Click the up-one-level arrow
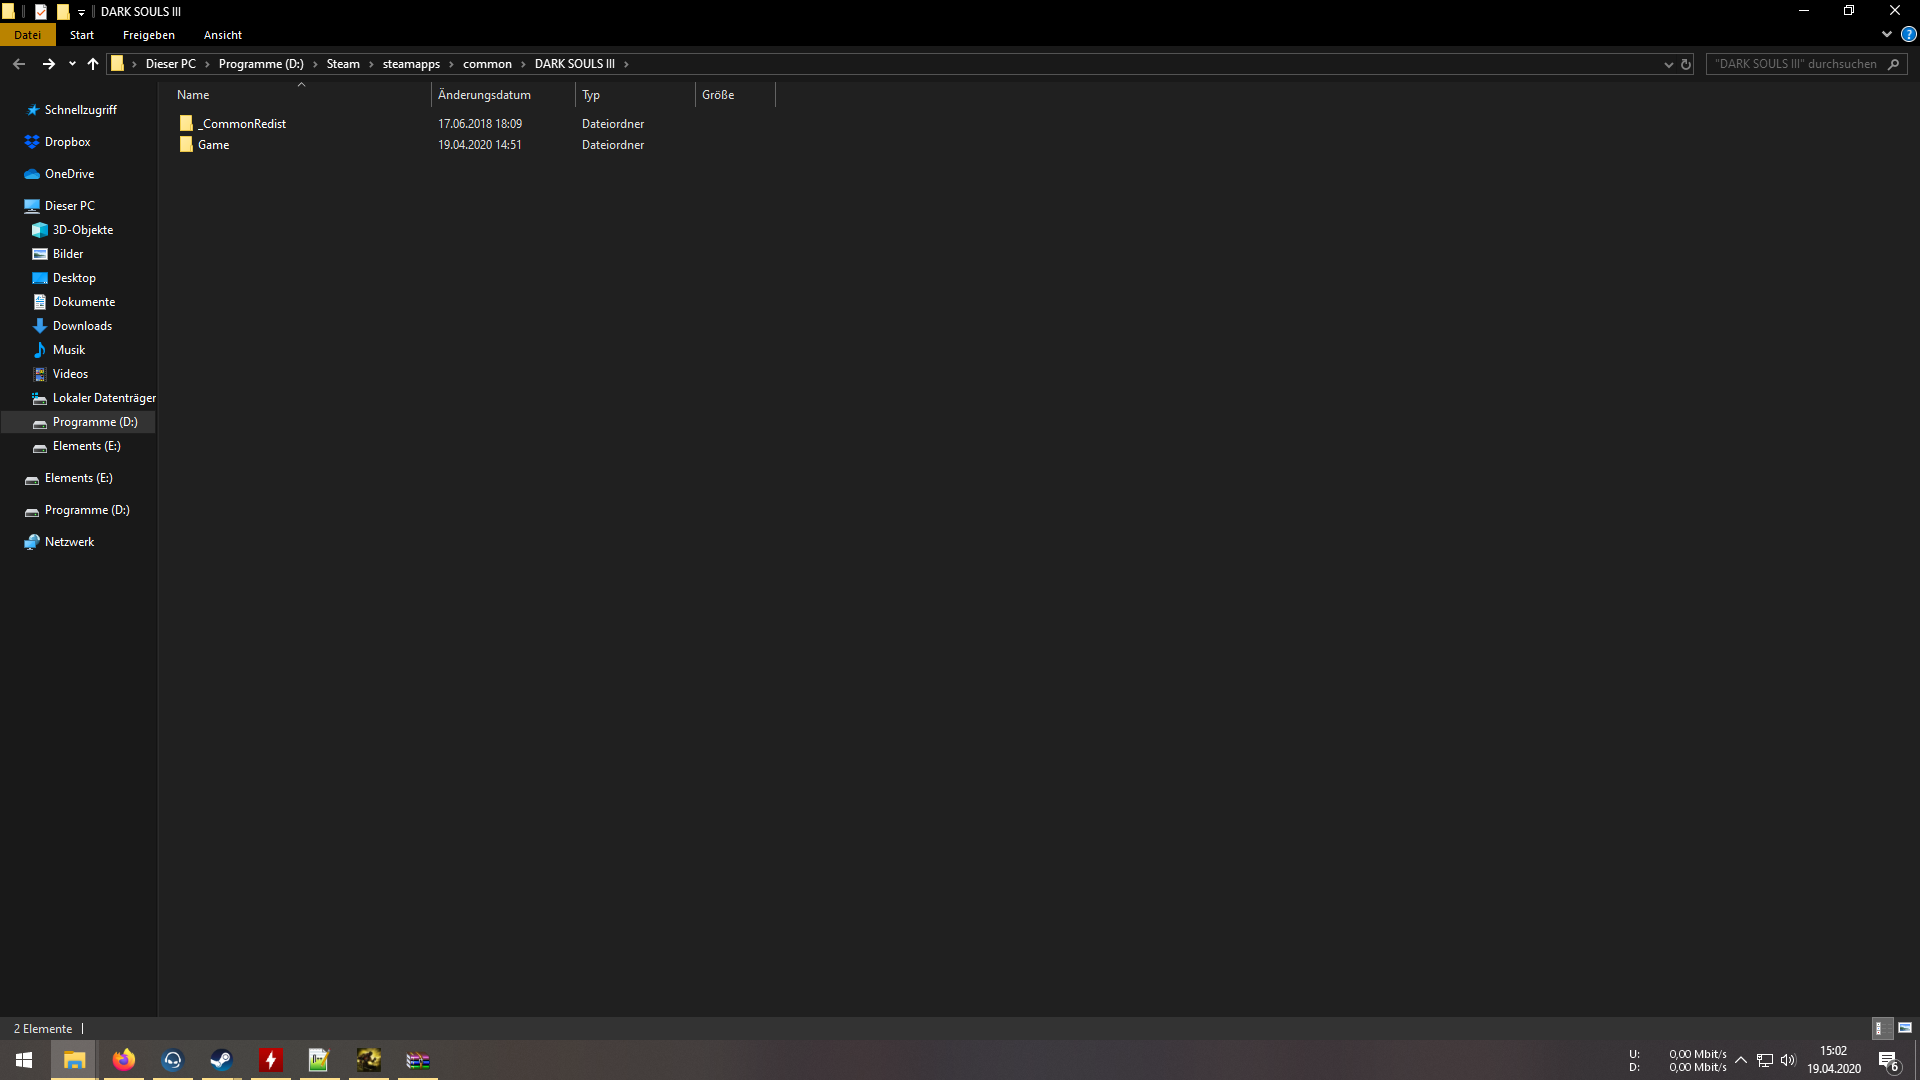Image resolution: width=1920 pixels, height=1080 pixels. pos(93,64)
